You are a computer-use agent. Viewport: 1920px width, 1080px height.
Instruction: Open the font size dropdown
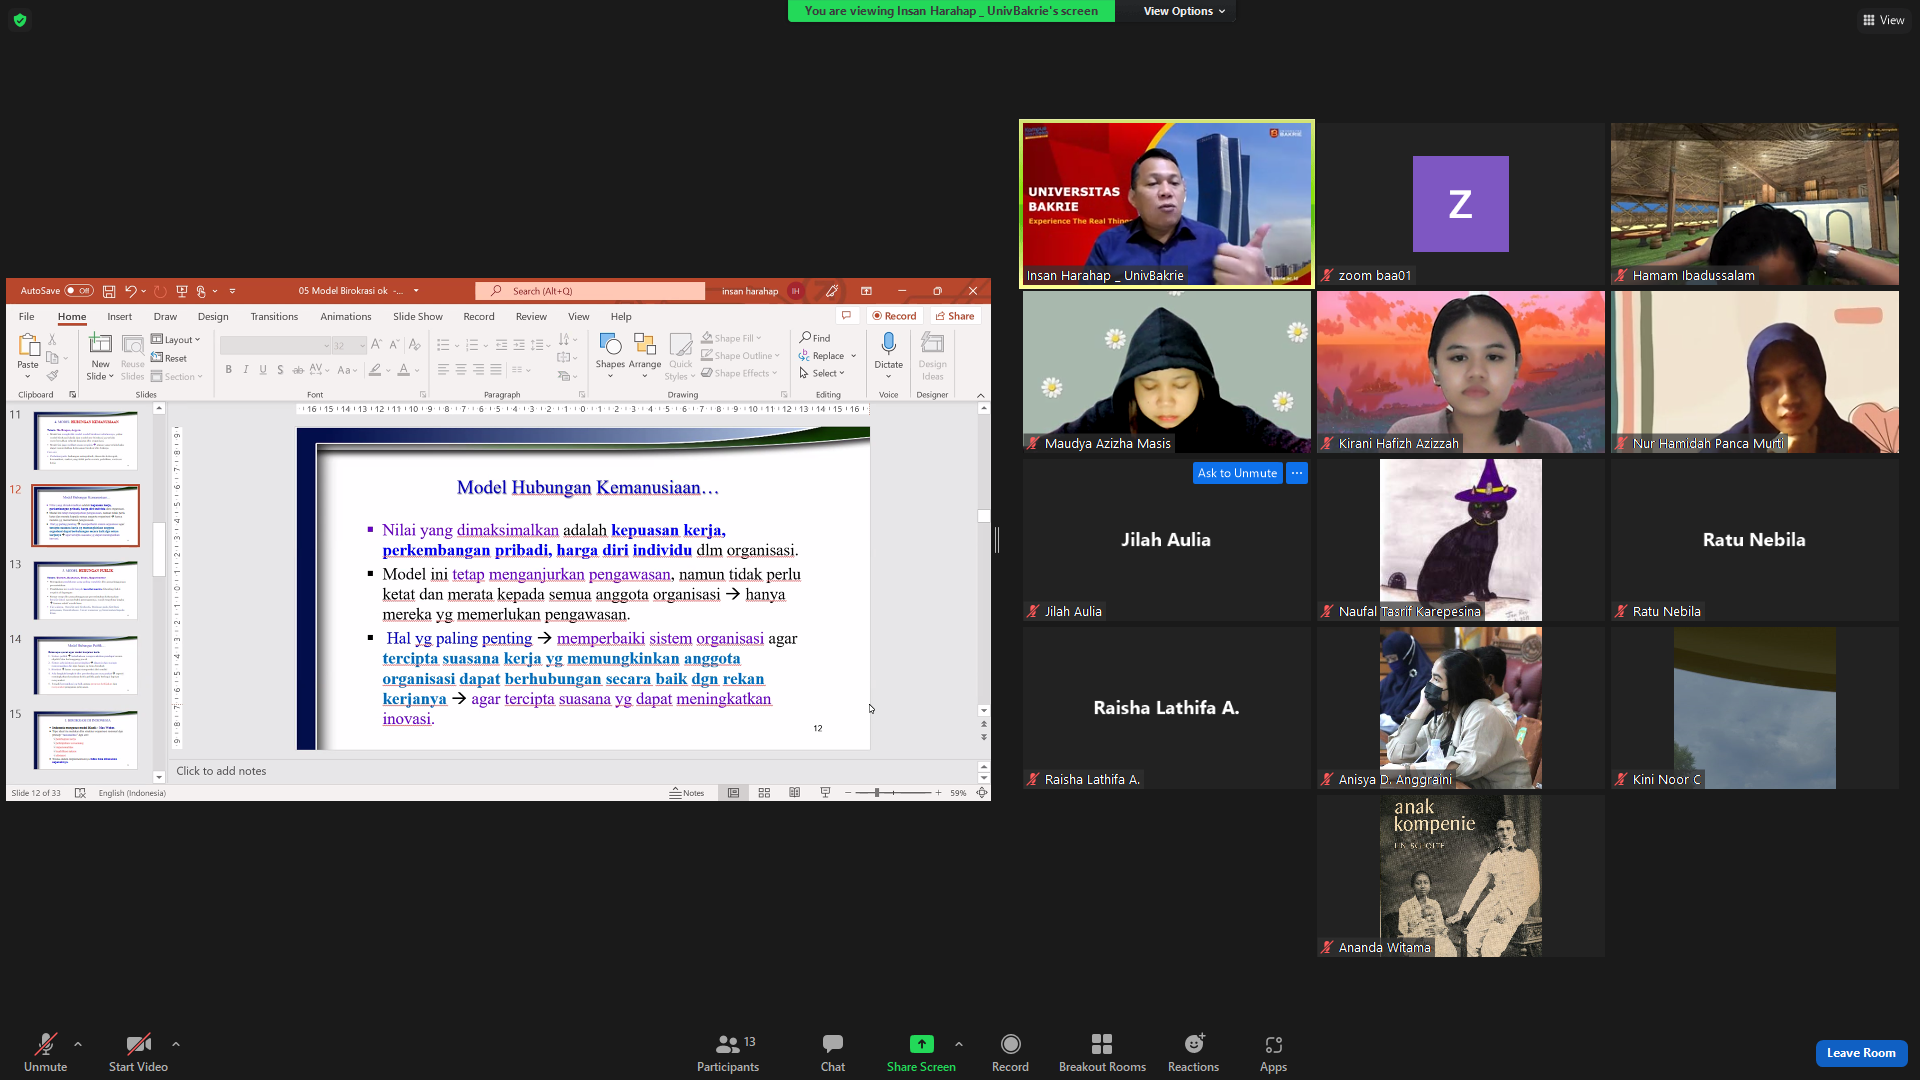click(362, 346)
